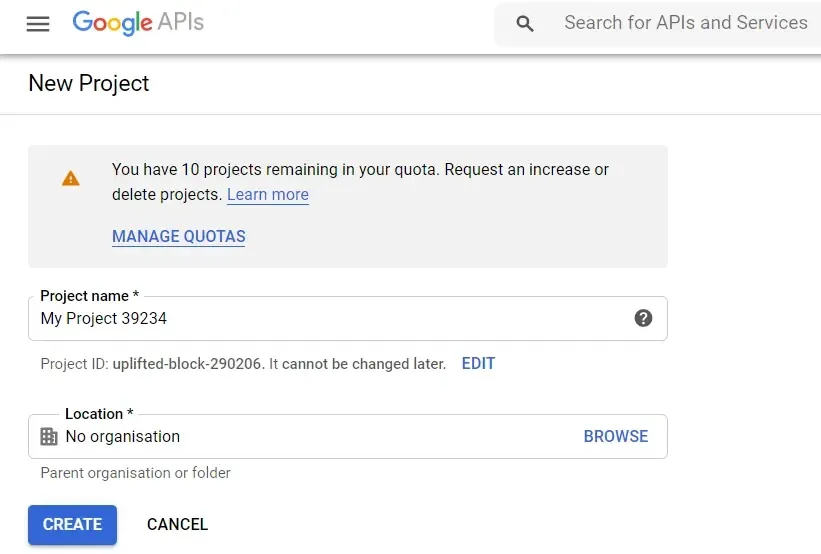Create the new project
Image resolution: width=821 pixels, height=554 pixels.
click(x=72, y=525)
